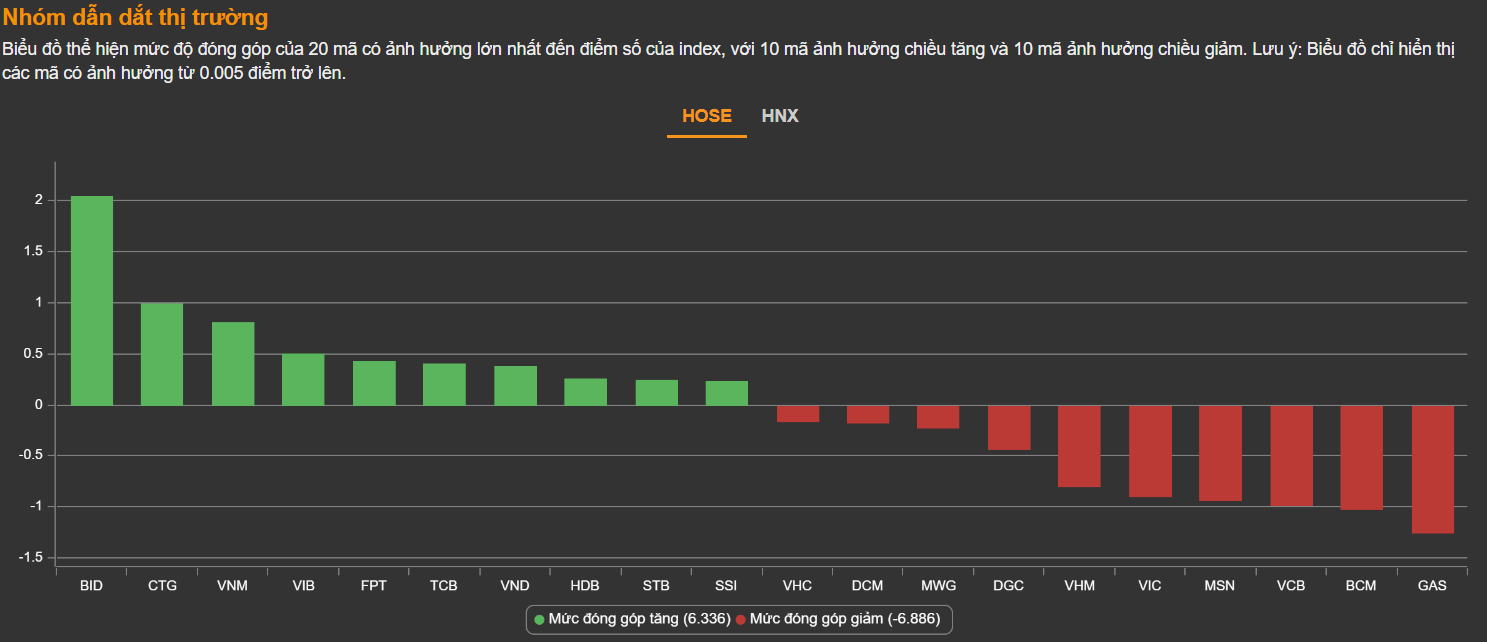Select the DGC bar
This screenshot has height=642, width=1487.
tap(1009, 427)
